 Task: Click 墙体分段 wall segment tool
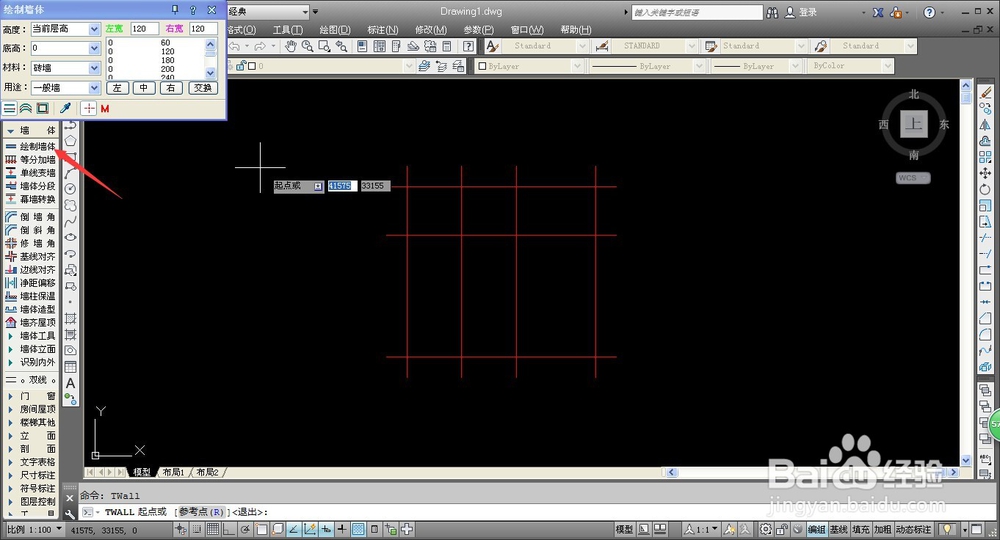pos(31,186)
